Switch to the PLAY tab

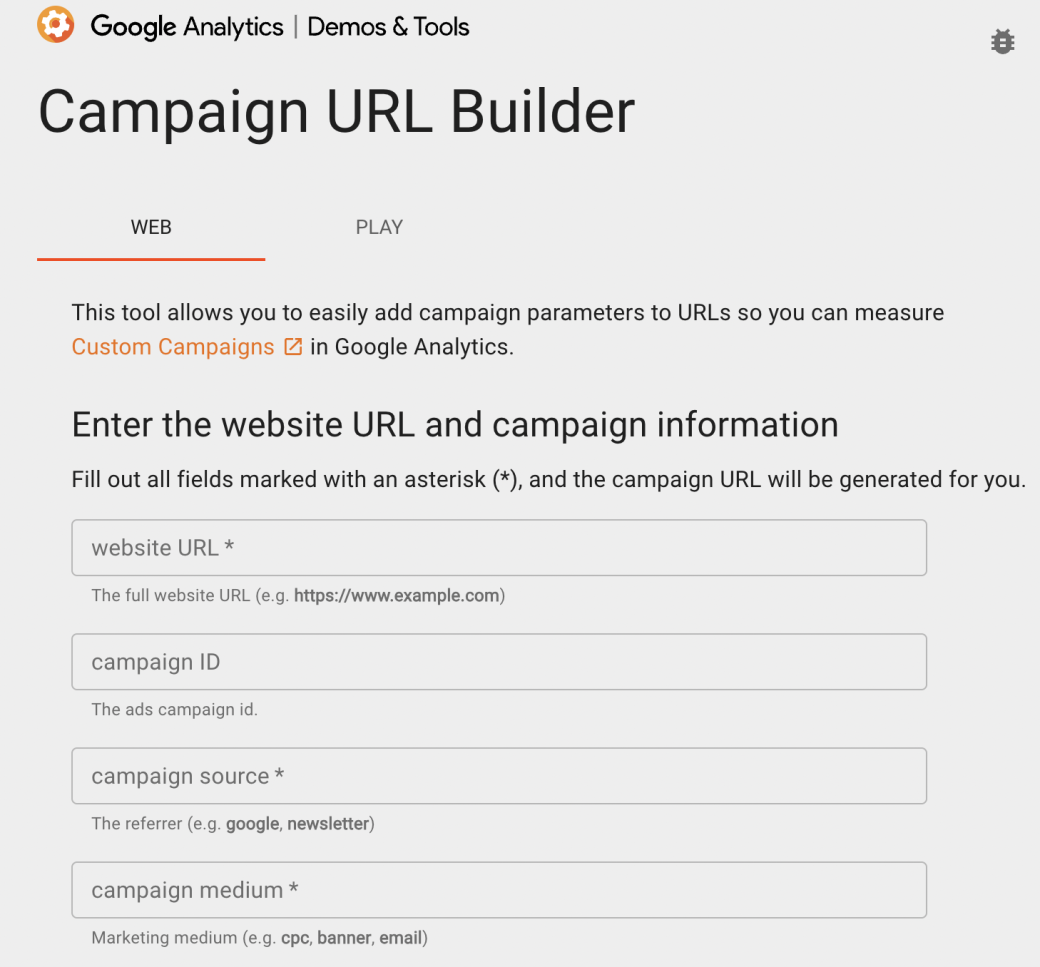[379, 227]
